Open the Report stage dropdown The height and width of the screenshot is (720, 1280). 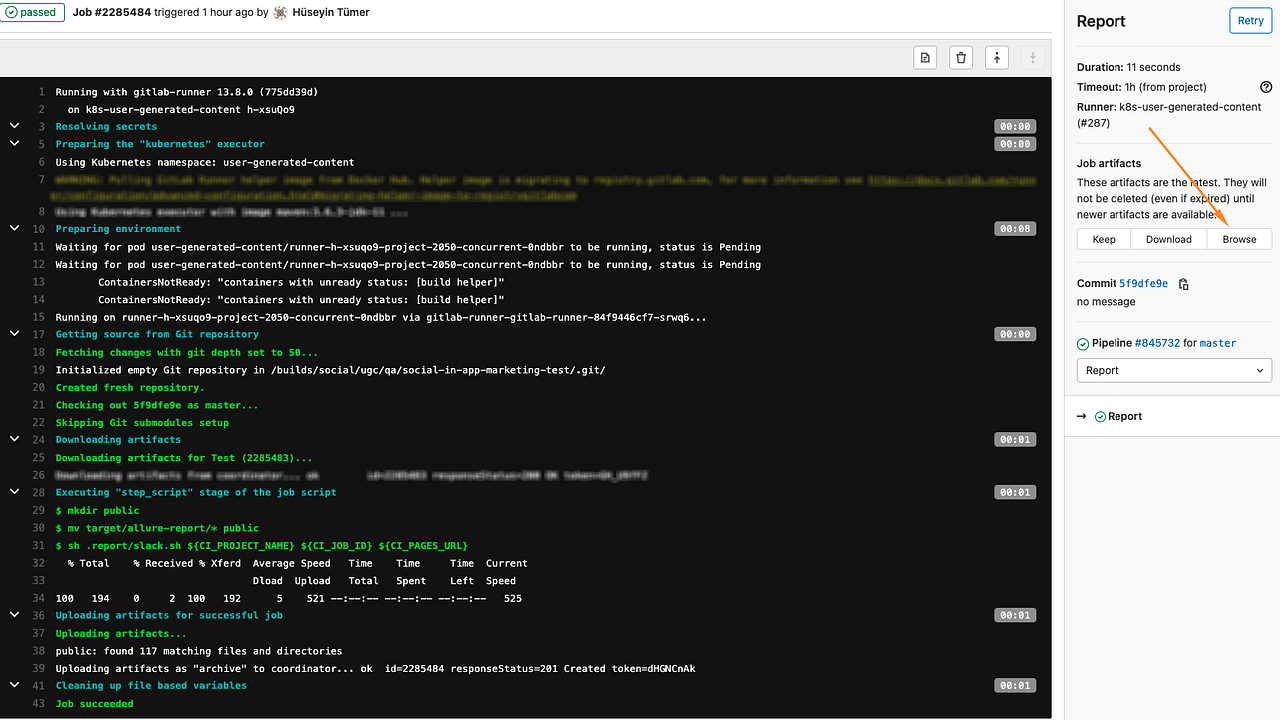1174,370
